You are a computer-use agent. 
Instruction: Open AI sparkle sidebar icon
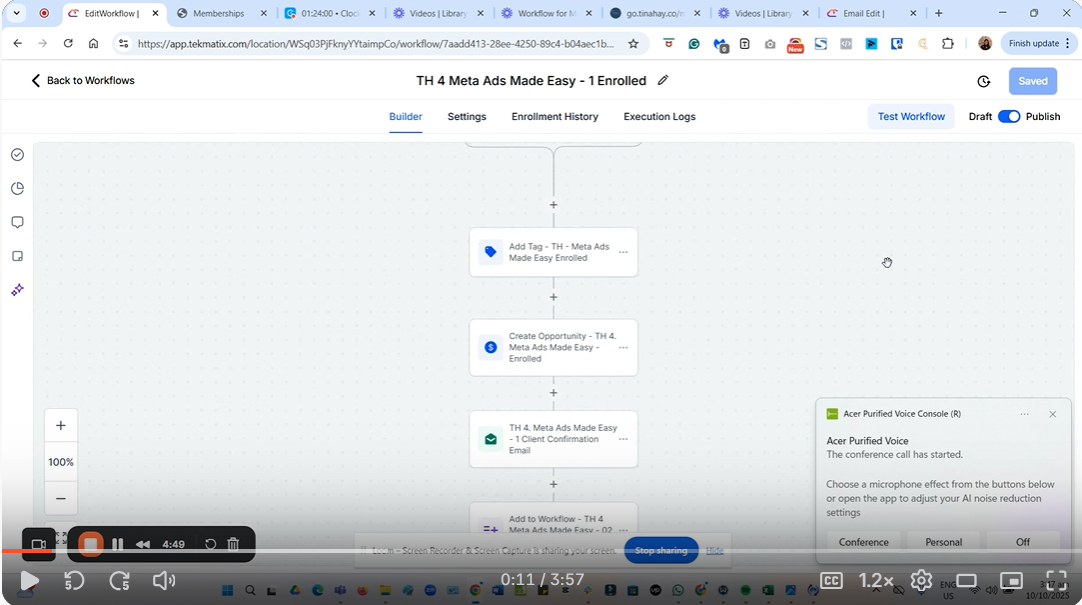[x=18, y=290]
